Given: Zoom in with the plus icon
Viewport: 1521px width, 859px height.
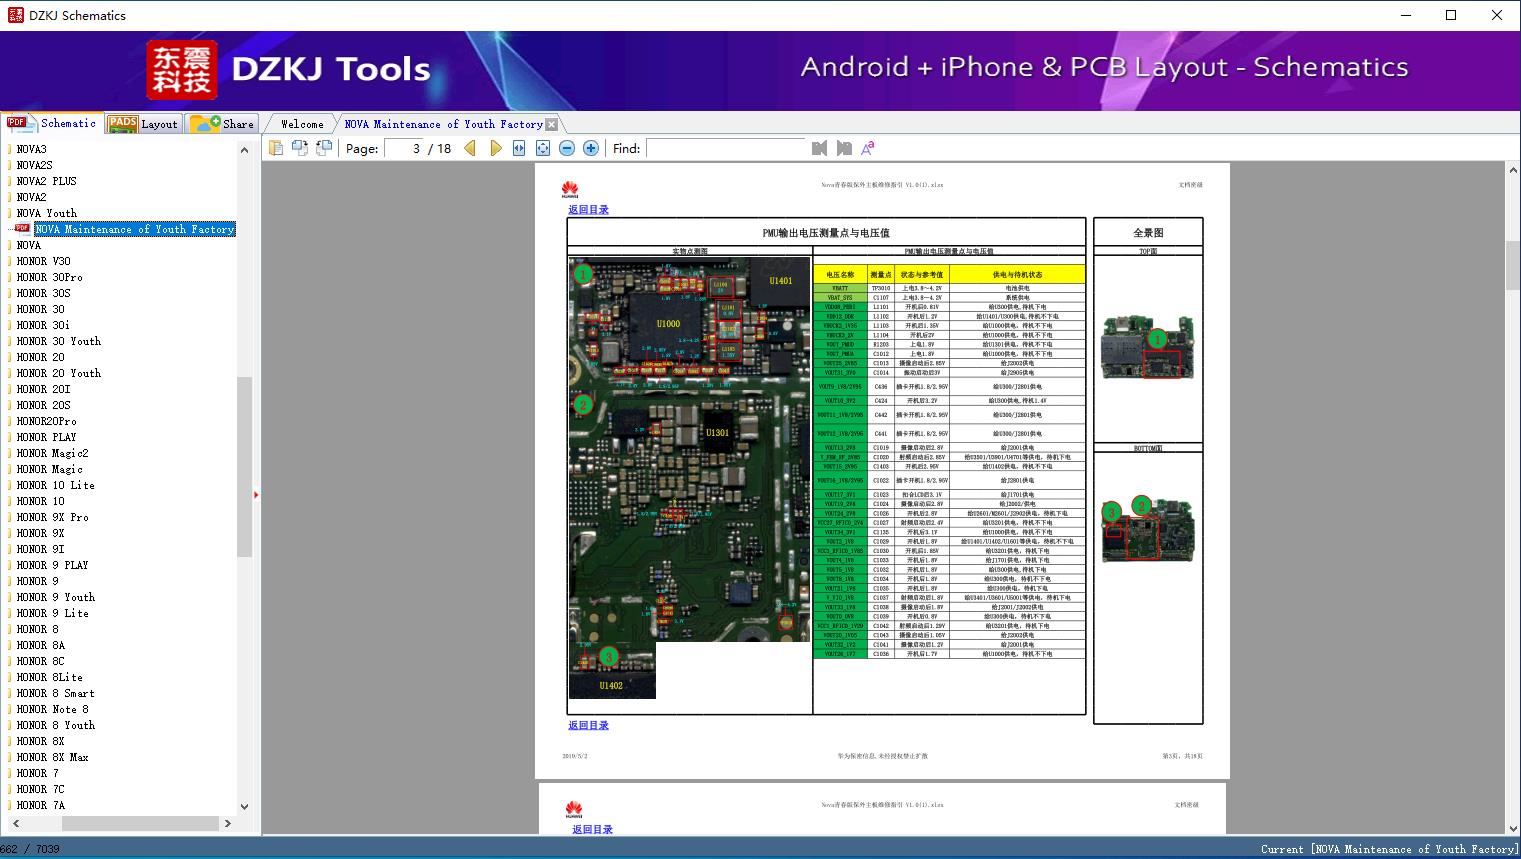Looking at the screenshot, I should pos(591,148).
